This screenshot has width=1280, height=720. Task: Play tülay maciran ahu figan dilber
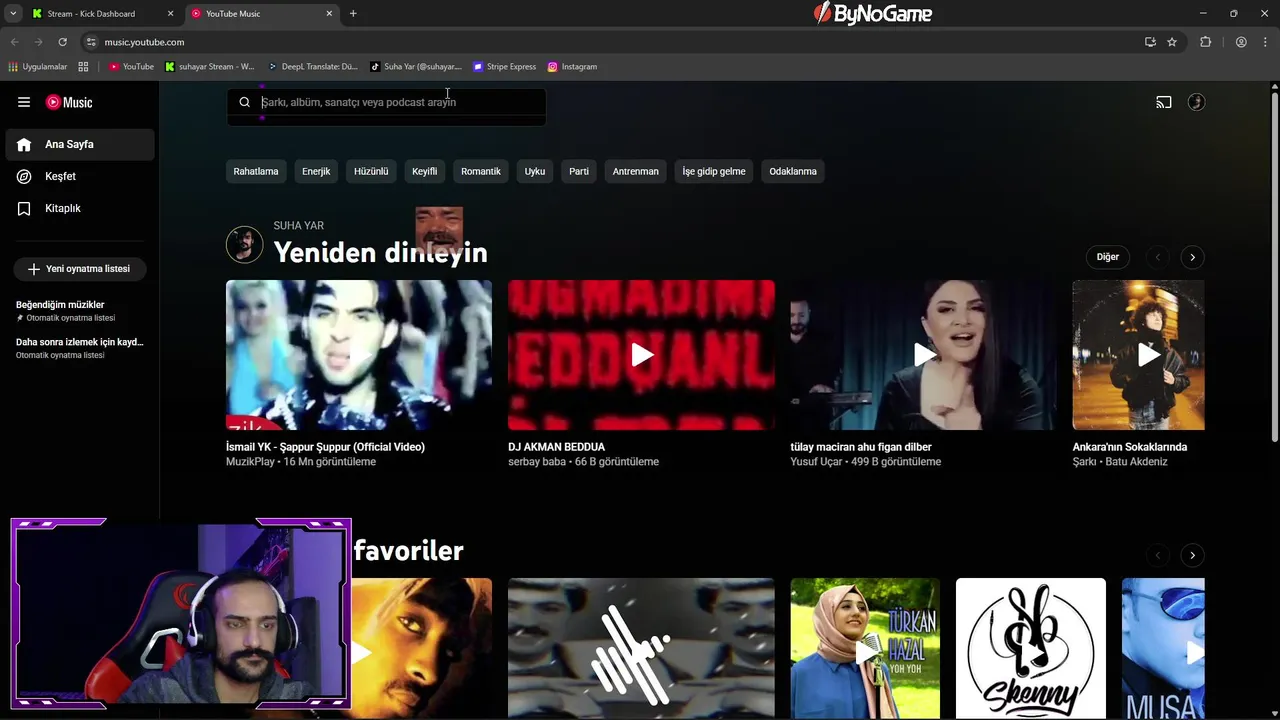click(923, 355)
